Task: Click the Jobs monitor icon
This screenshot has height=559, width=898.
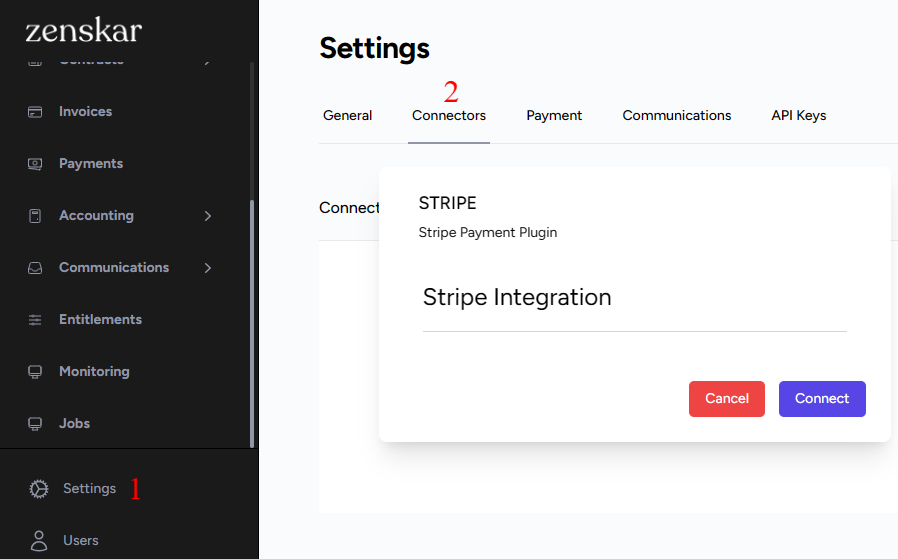Action: tap(35, 424)
